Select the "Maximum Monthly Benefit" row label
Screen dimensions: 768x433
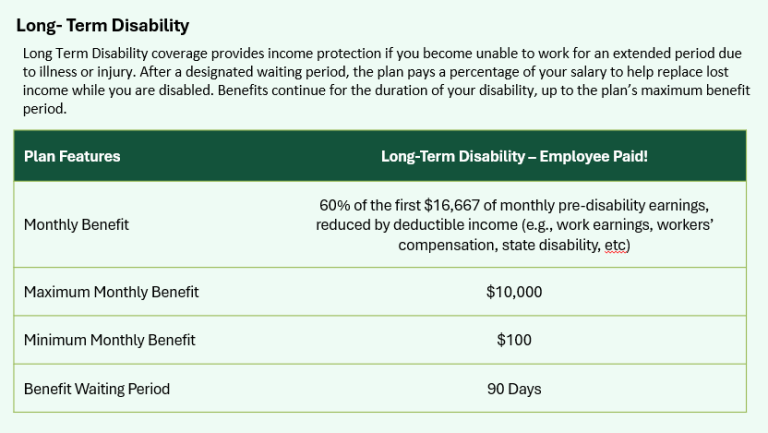coord(111,292)
